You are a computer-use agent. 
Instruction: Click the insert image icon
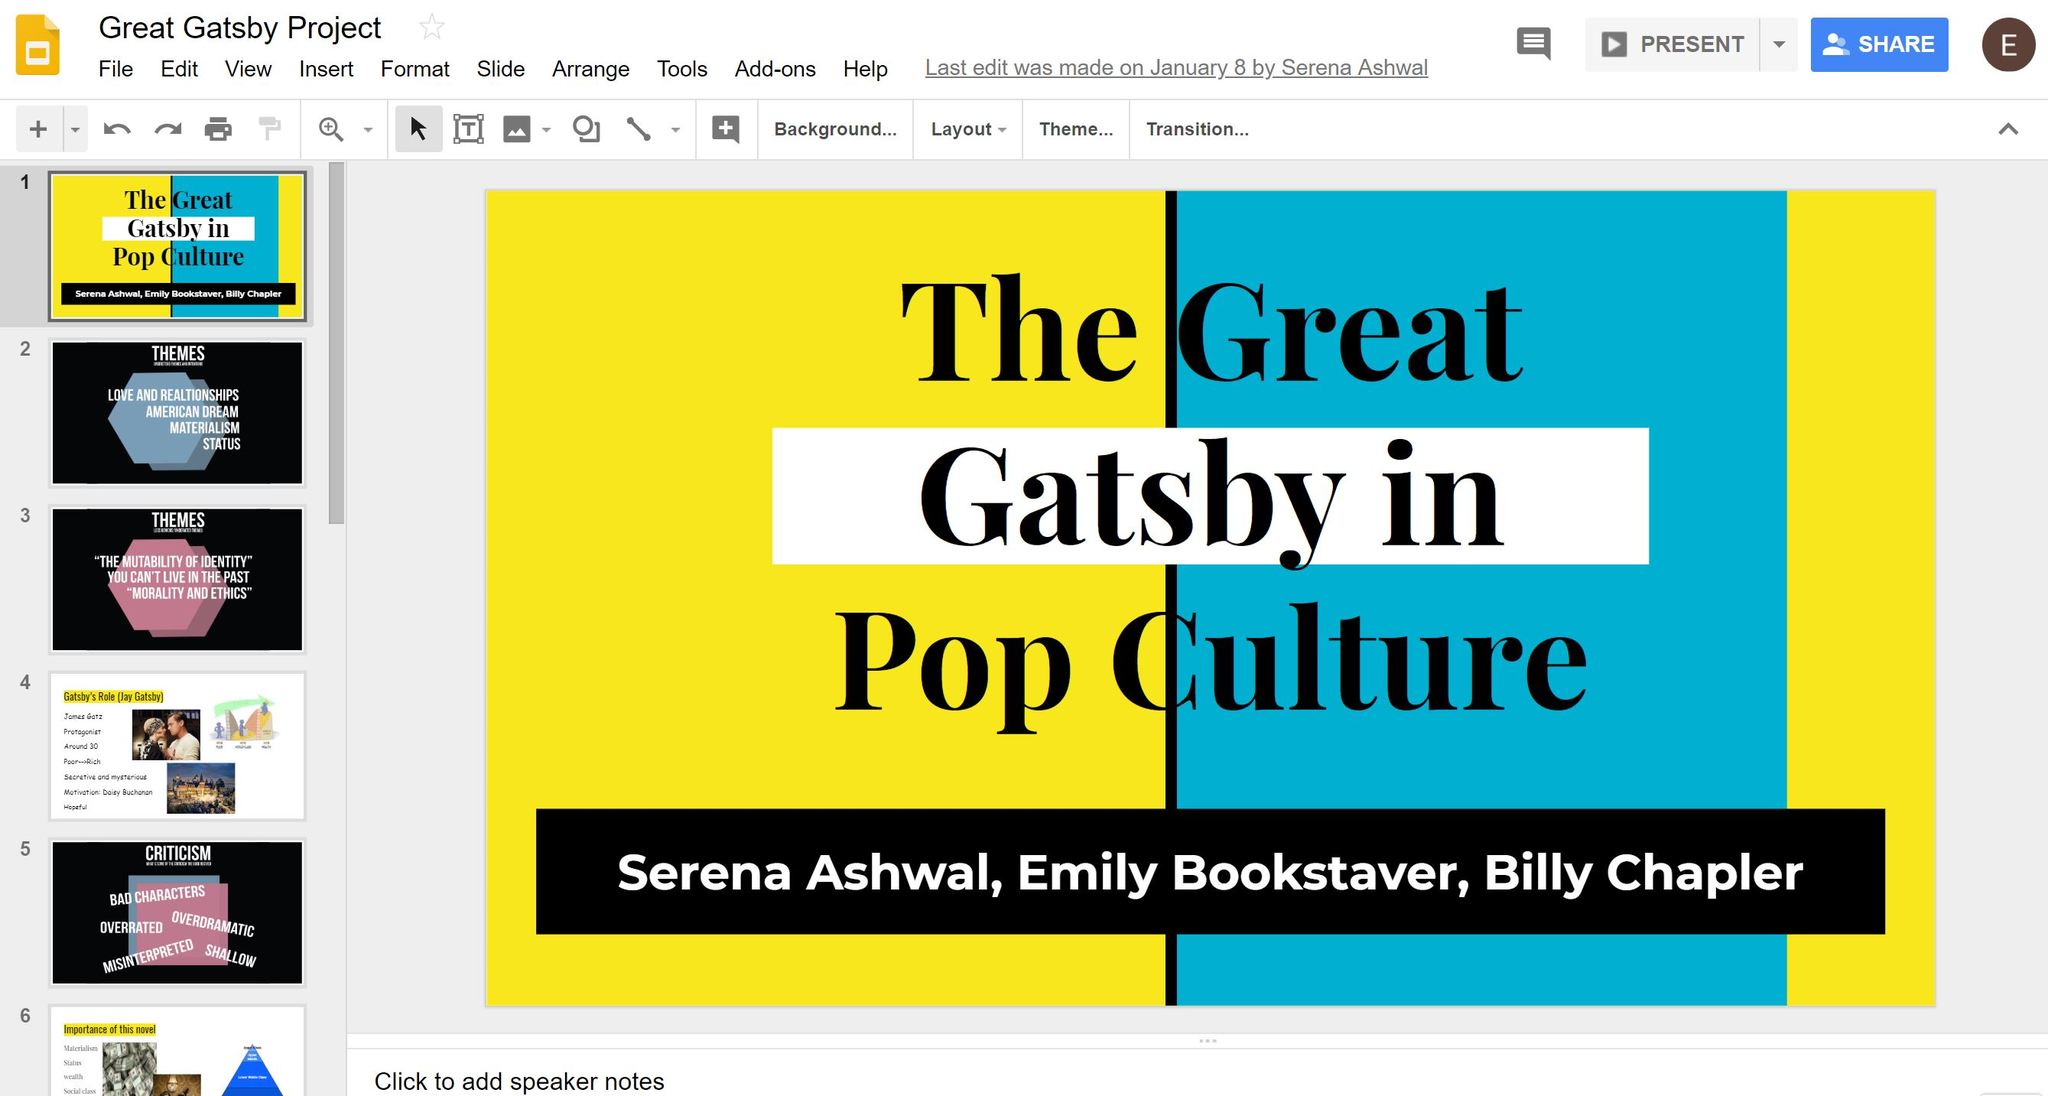click(516, 129)
